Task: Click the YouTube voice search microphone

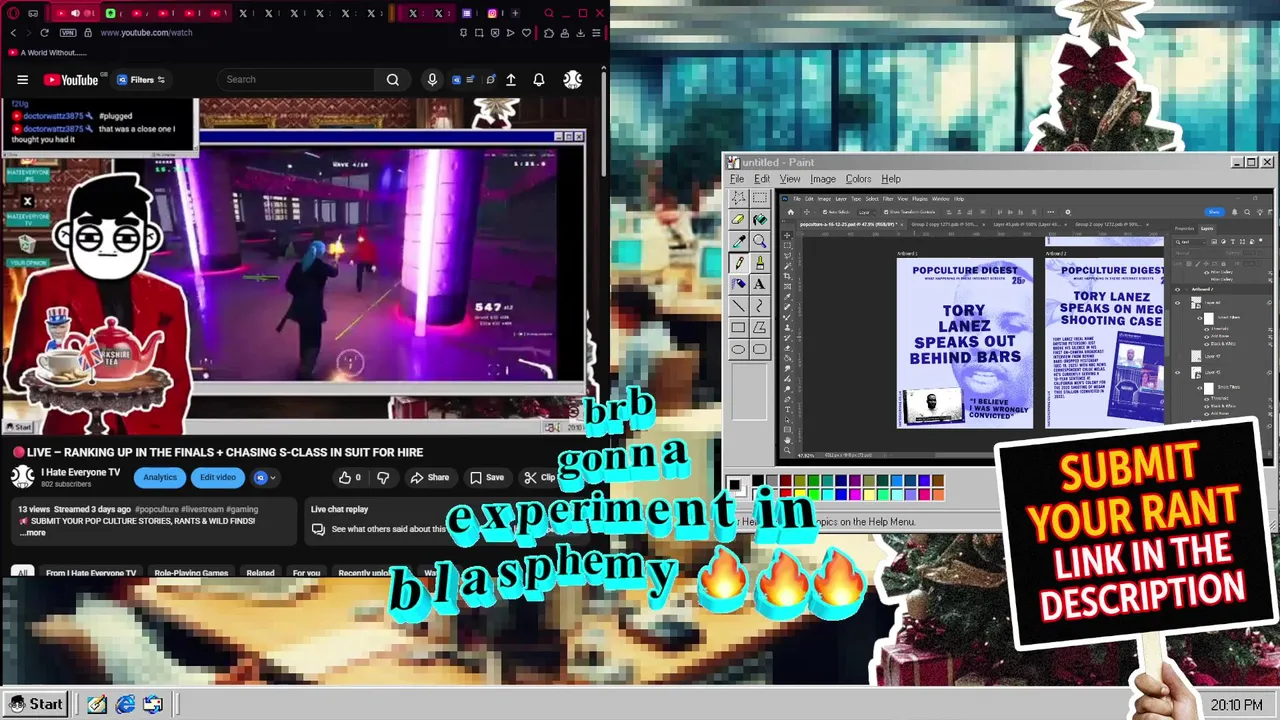Action: click(x=432, y=80)
